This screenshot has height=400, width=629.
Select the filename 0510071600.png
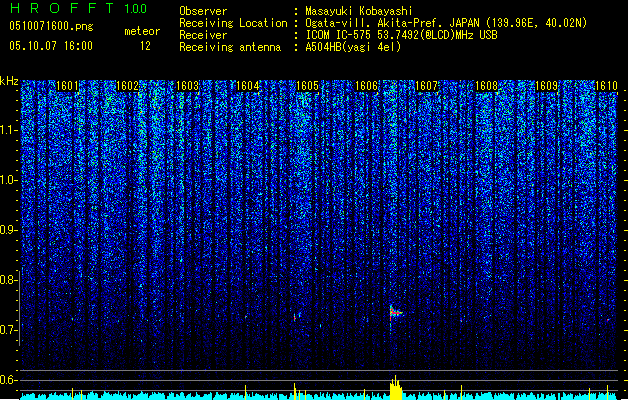tap(51, 26)
